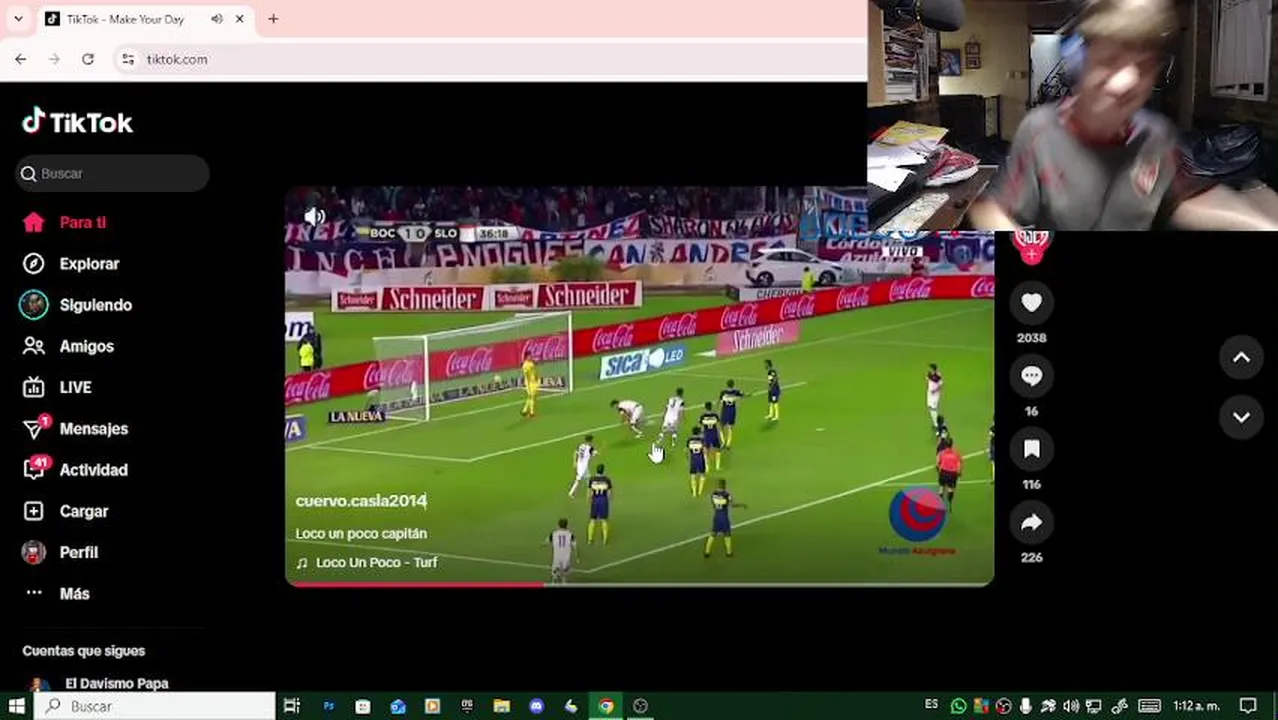Image resolution: width=1278 pixels, height=720 pixels.
Task: Expand the Más options menu
Action: click(x=57, y=593)
